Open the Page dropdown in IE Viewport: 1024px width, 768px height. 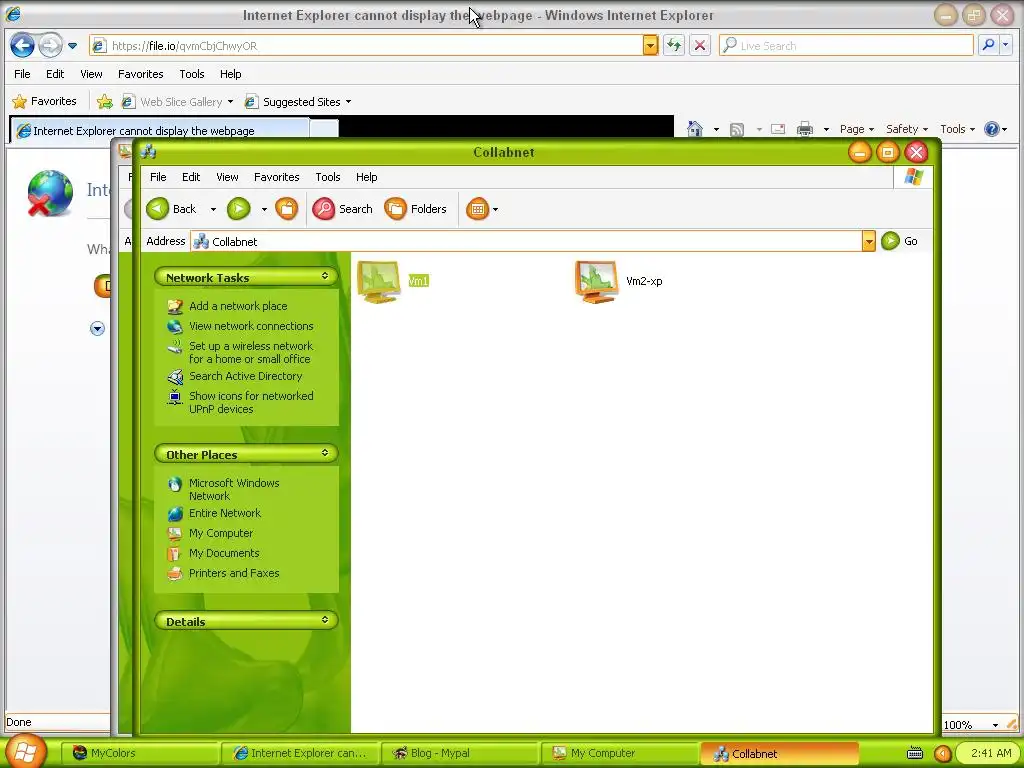tap(856, 129)
